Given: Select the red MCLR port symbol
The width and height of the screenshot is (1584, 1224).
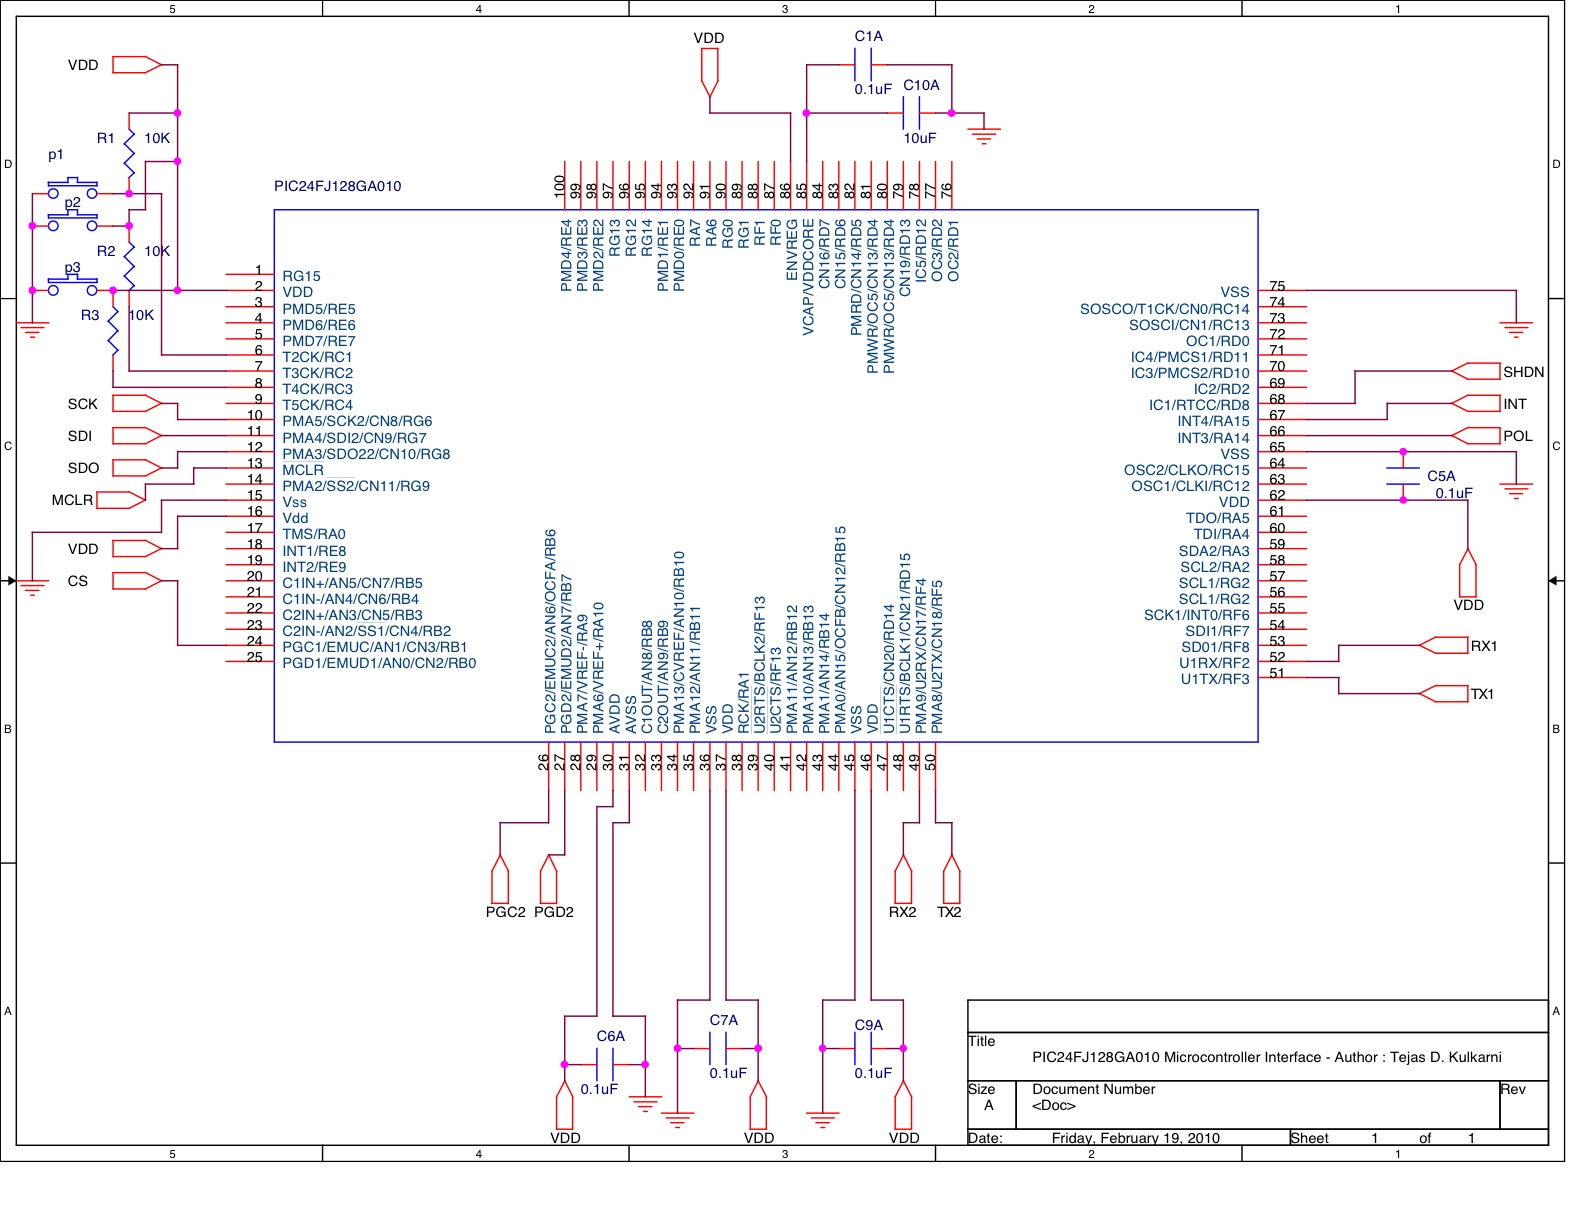Looking at the screenshot, I should 121,500.
